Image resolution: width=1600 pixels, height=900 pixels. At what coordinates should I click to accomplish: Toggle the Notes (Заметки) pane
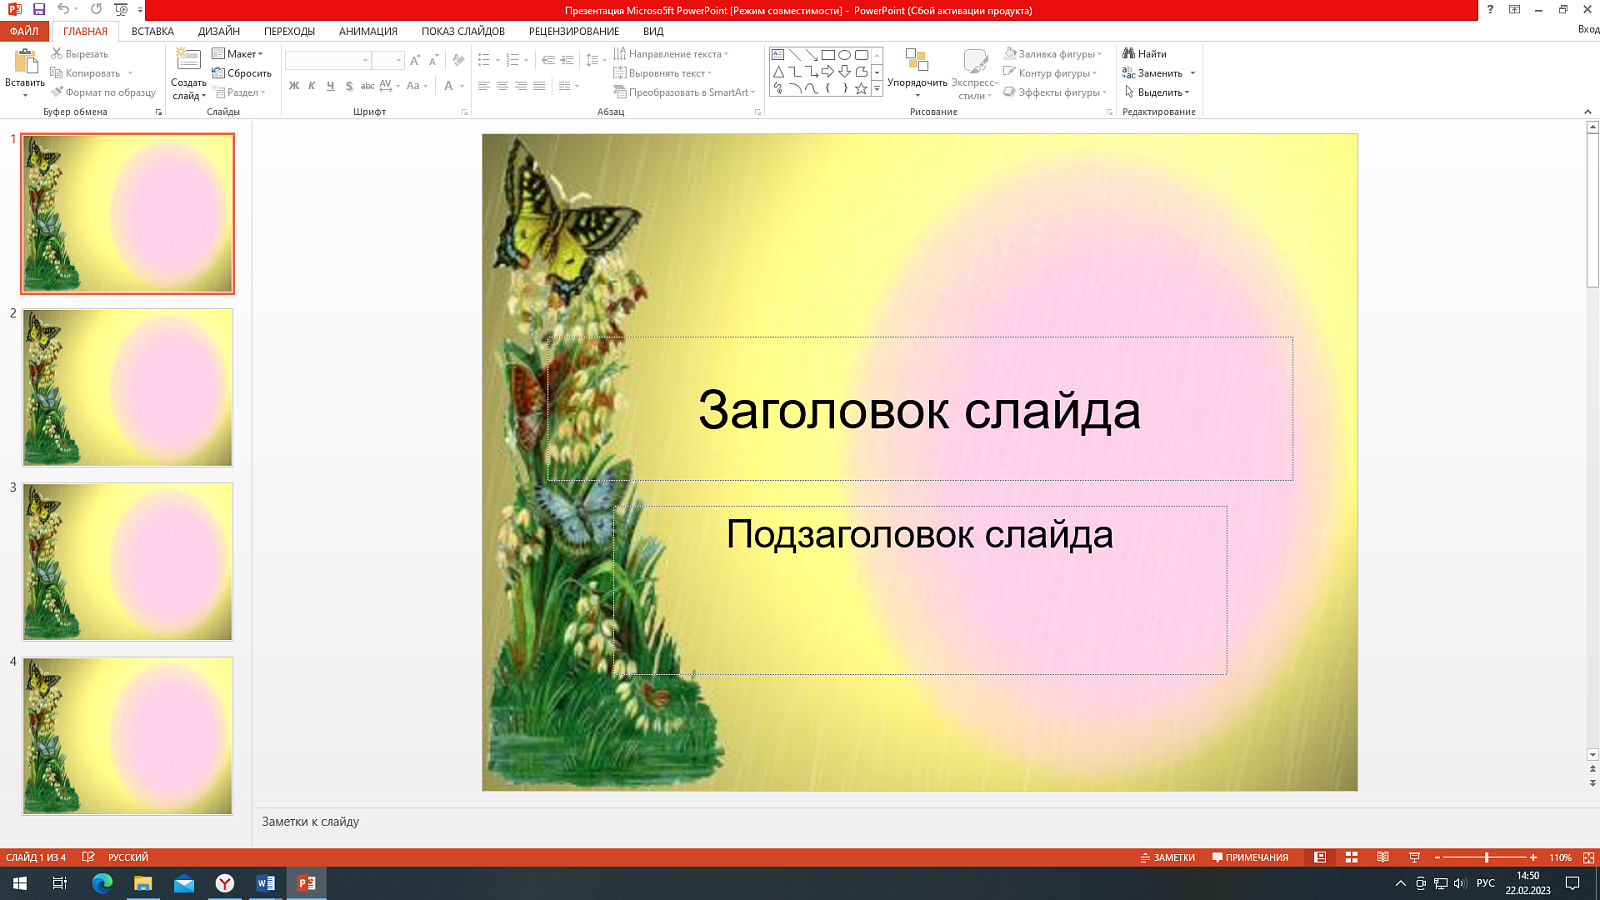1167,857
